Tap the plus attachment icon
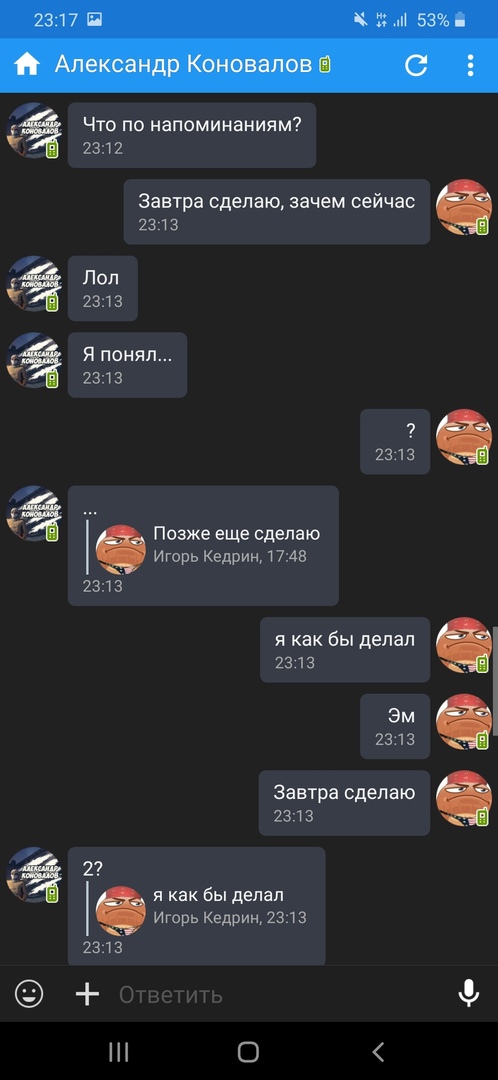 [87, 994]
